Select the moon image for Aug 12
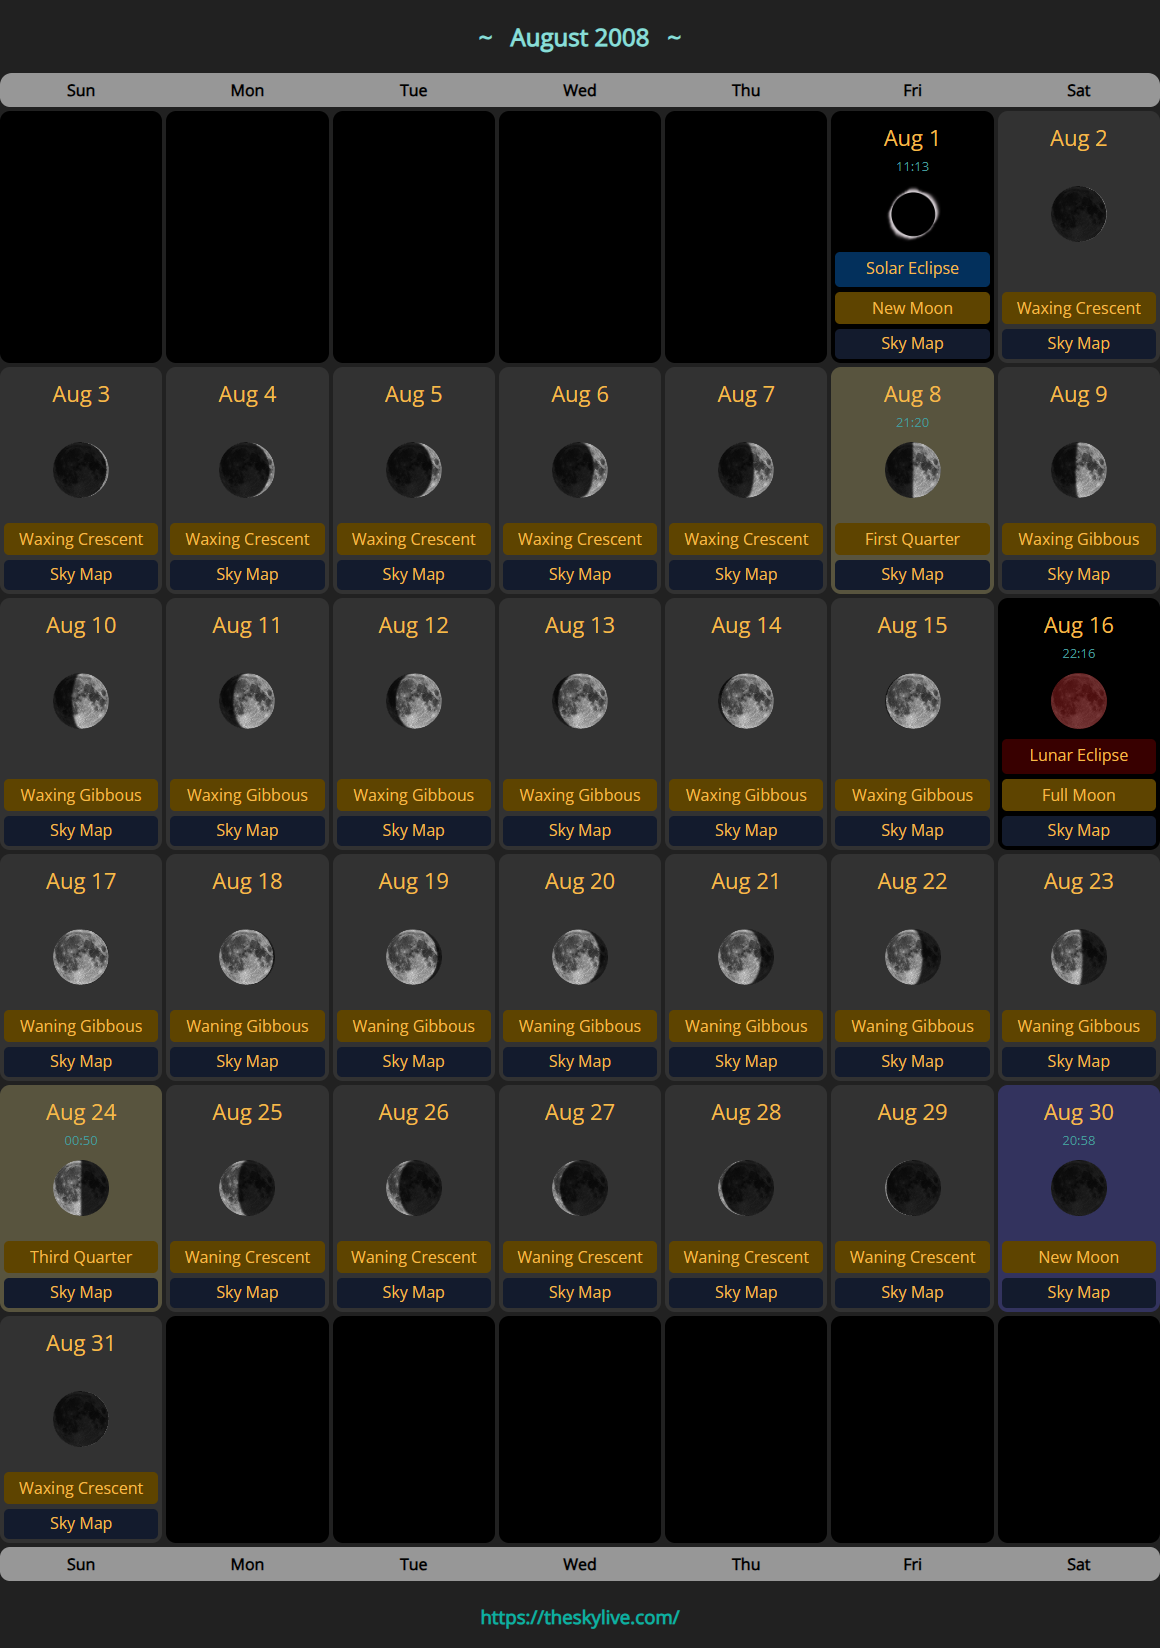Image resolution: width=1160 pixels, height=1648 pixels. 413,701
